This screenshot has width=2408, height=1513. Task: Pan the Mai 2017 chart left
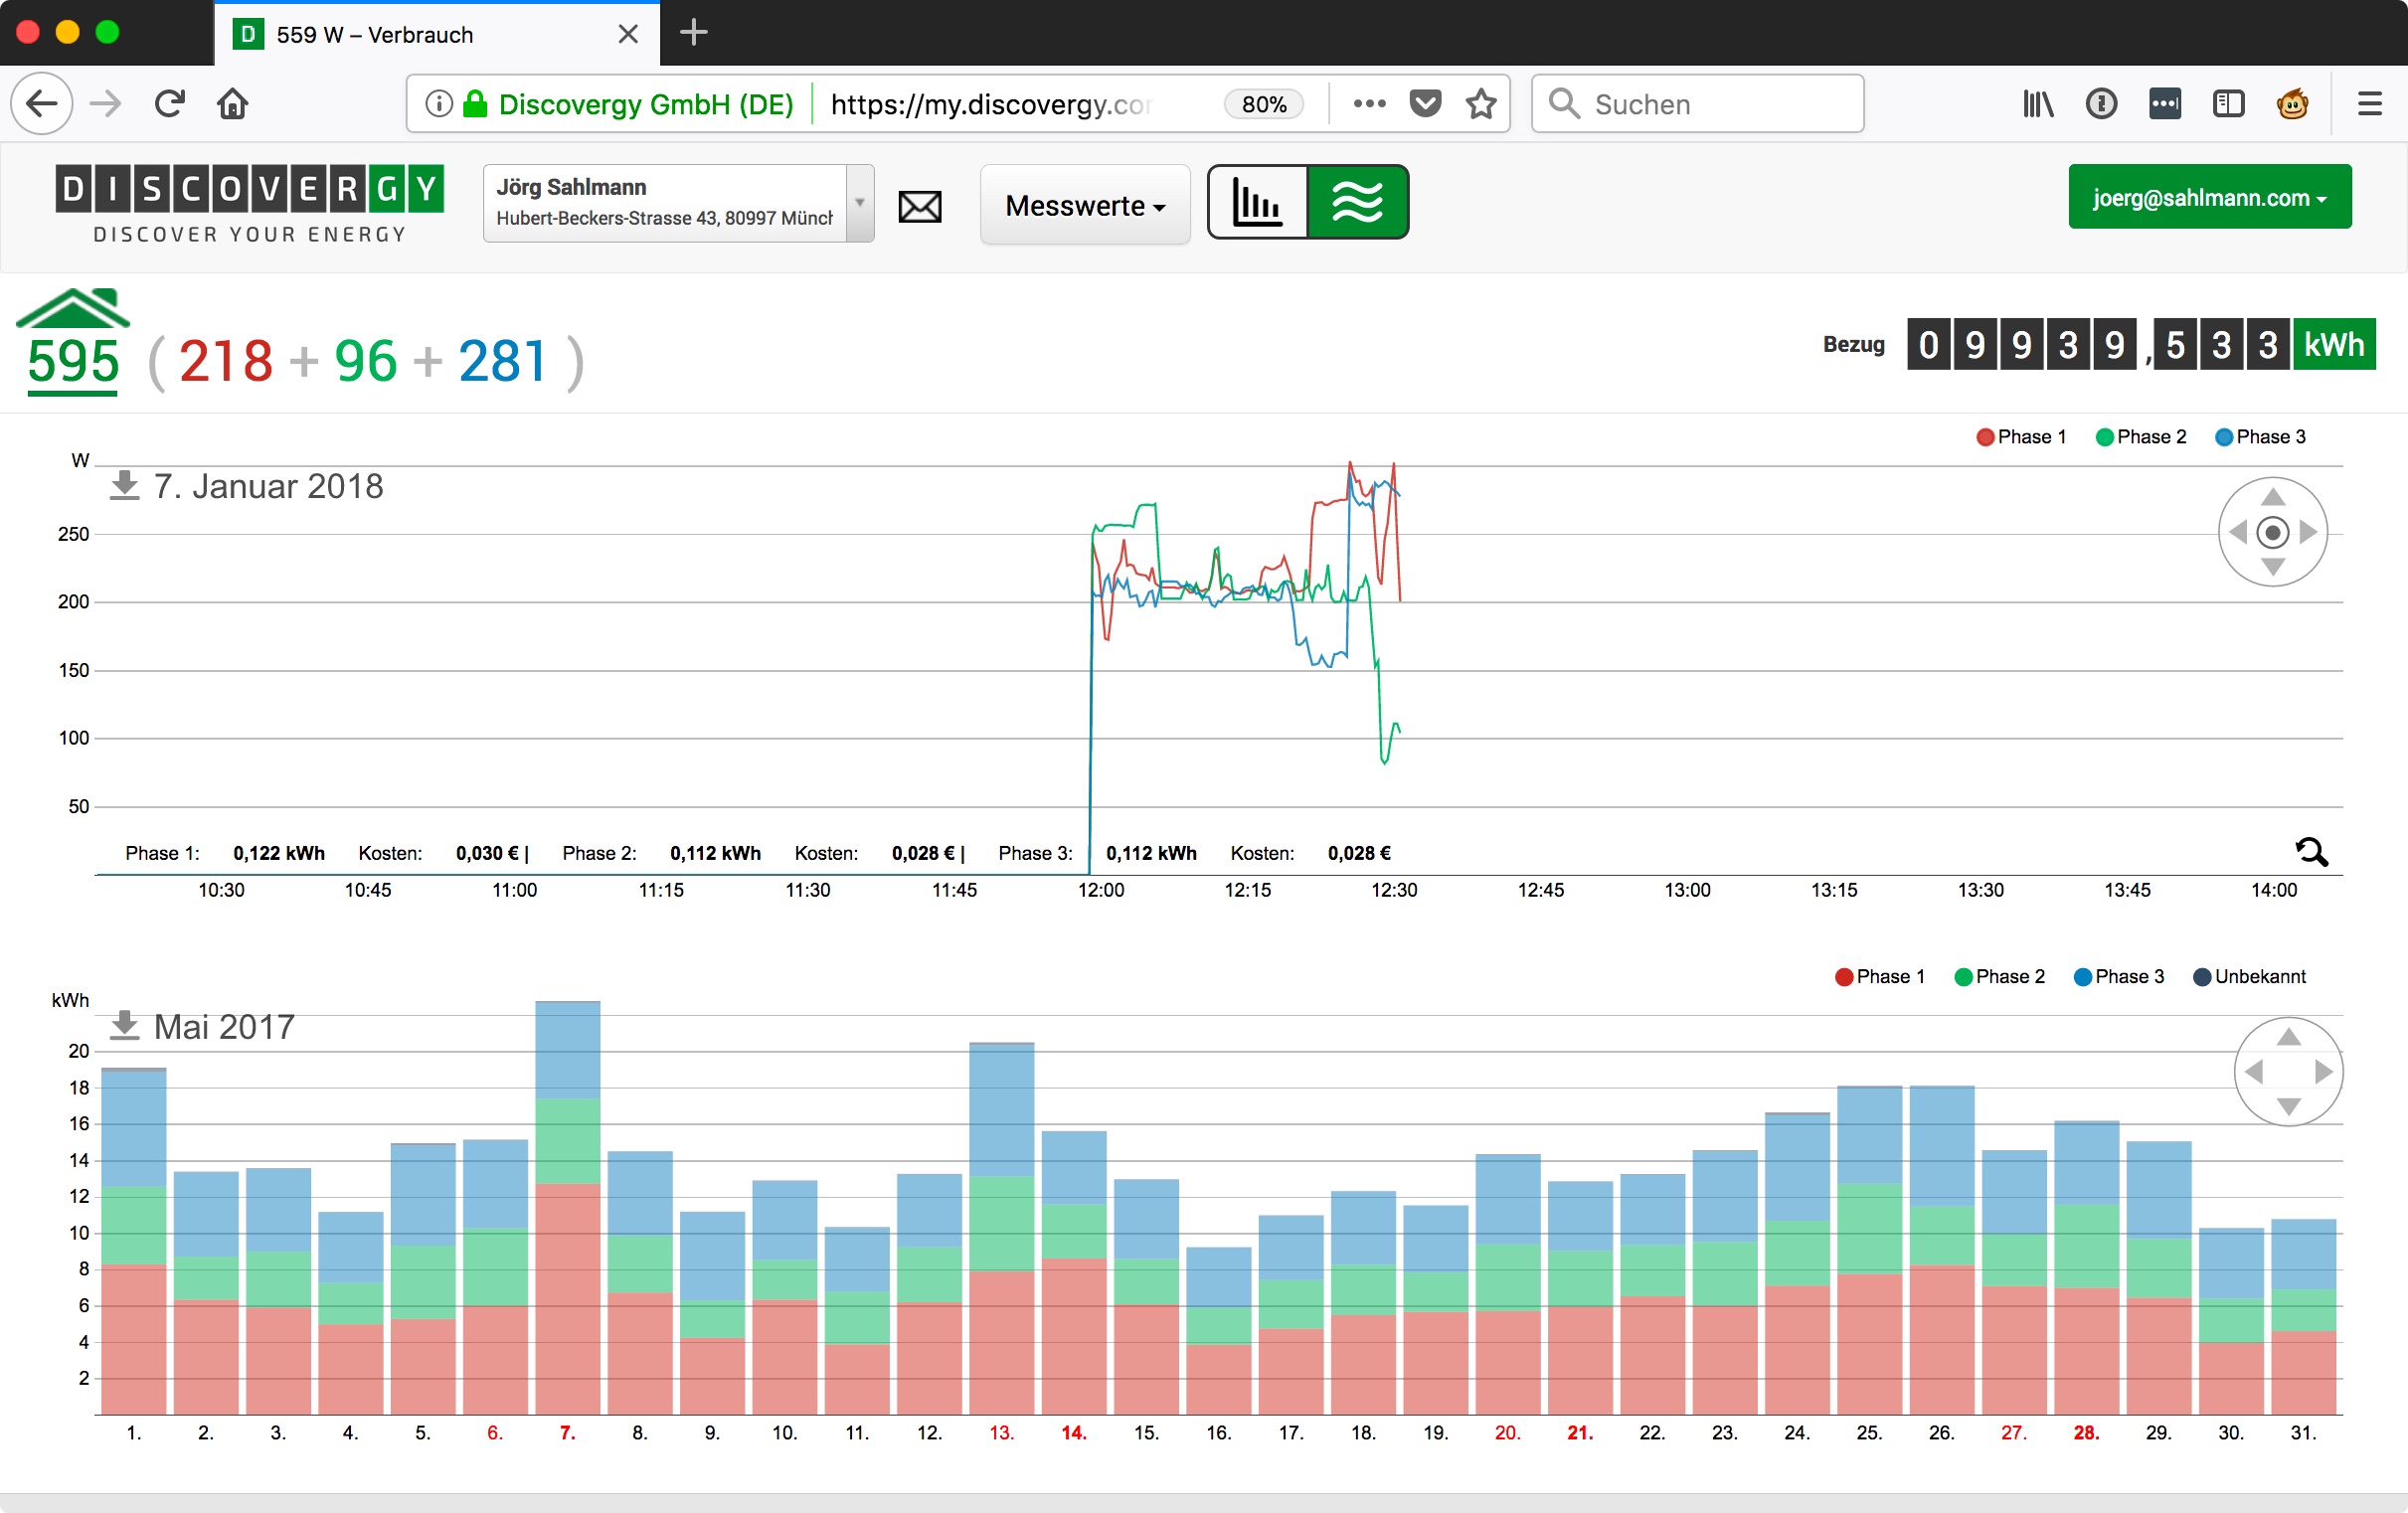(x=2254, y=1072)
